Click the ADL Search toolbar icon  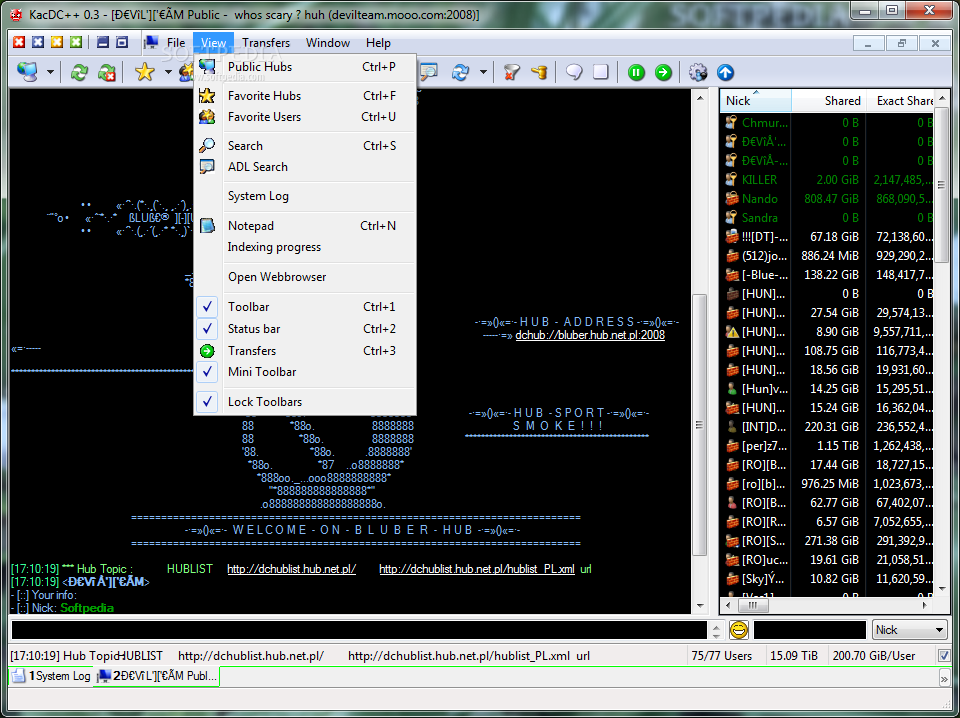pyautogui.click(x=429, y=72)
